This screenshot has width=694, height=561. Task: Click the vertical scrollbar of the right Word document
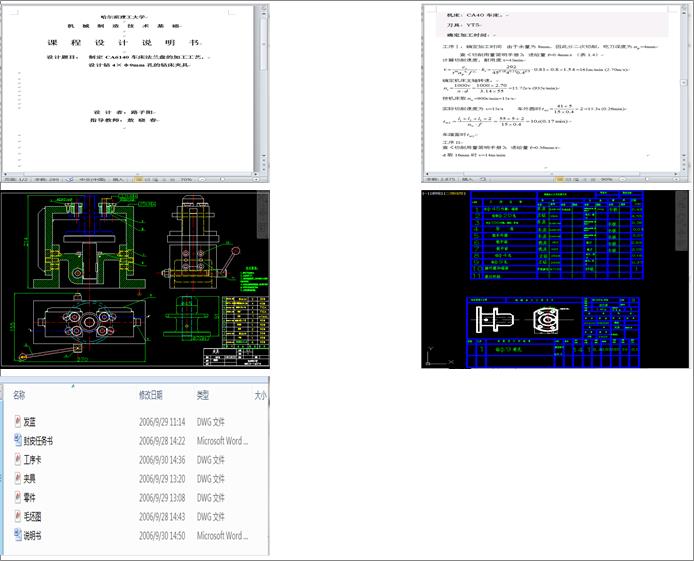(x=684, y=84)
